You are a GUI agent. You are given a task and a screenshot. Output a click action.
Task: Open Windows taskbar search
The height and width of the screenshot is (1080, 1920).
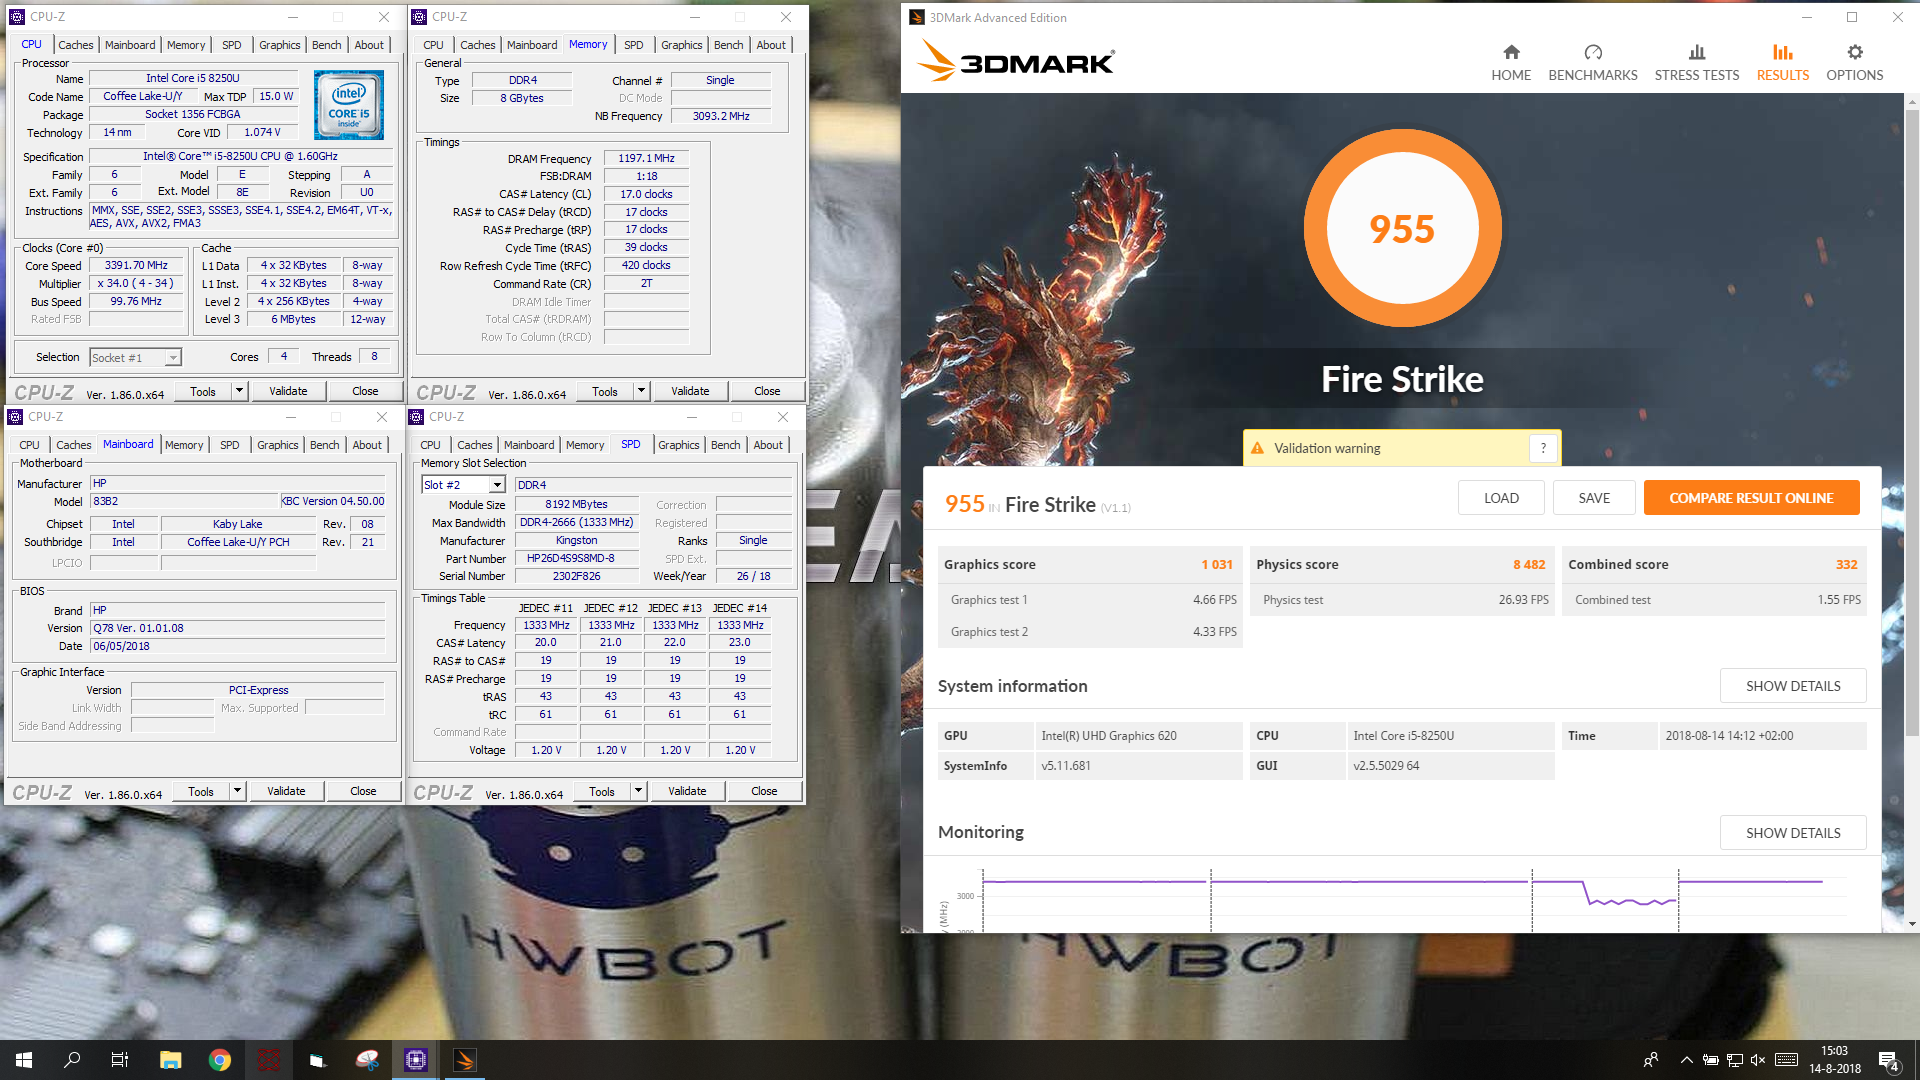72,1060
